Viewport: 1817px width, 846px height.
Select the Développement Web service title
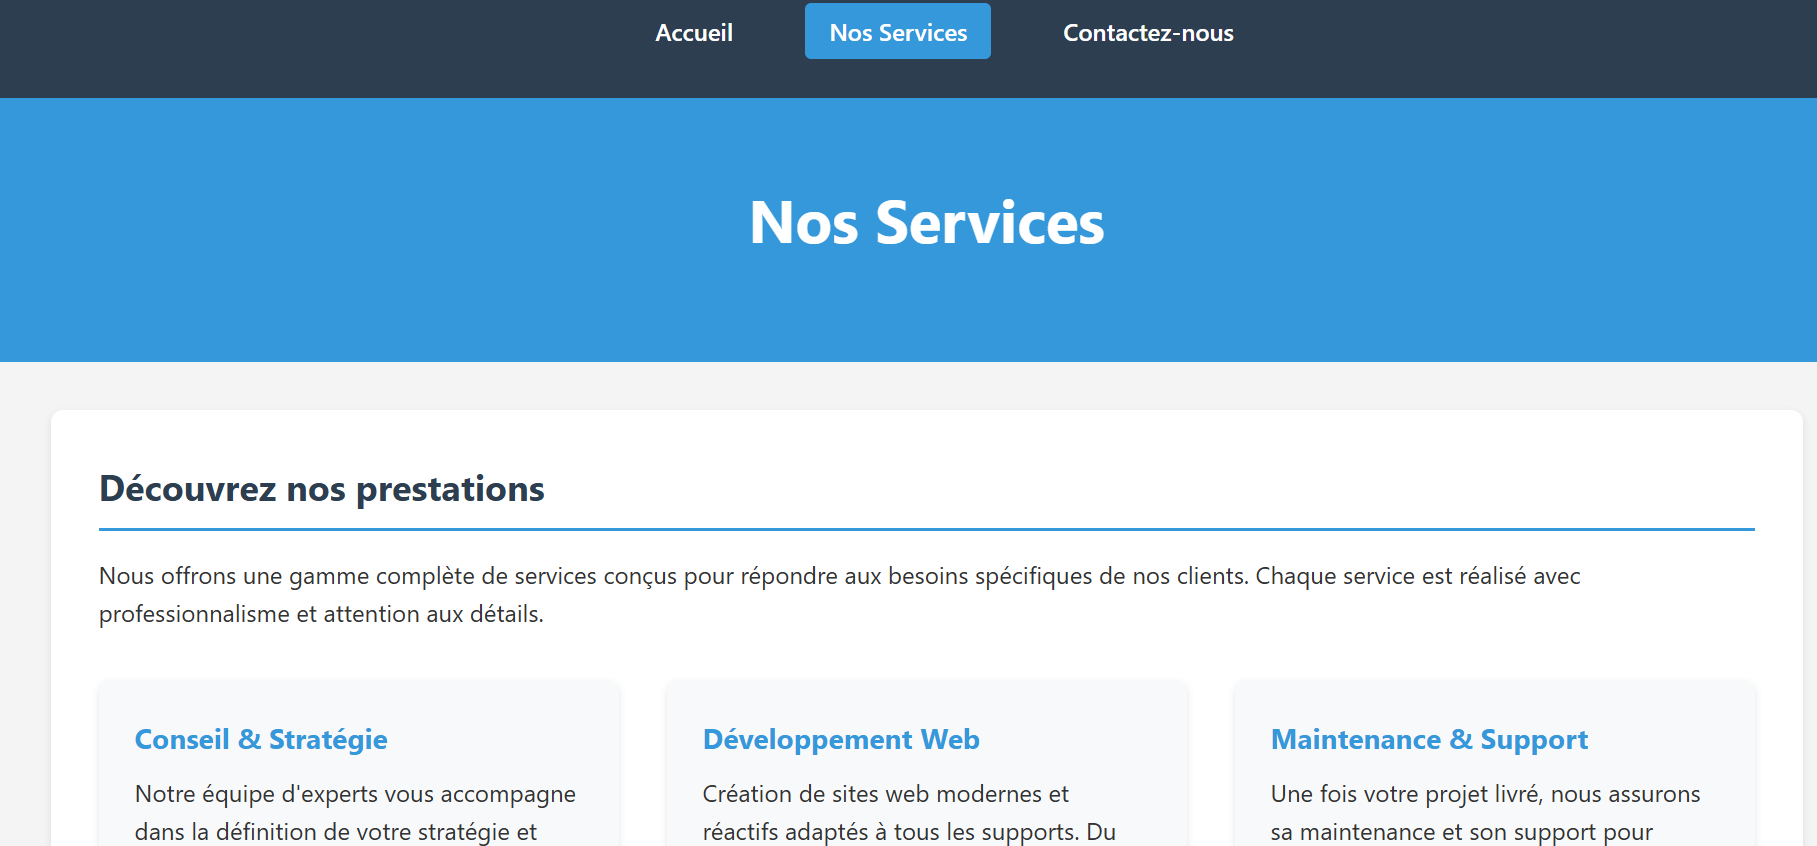click(840, 739)
